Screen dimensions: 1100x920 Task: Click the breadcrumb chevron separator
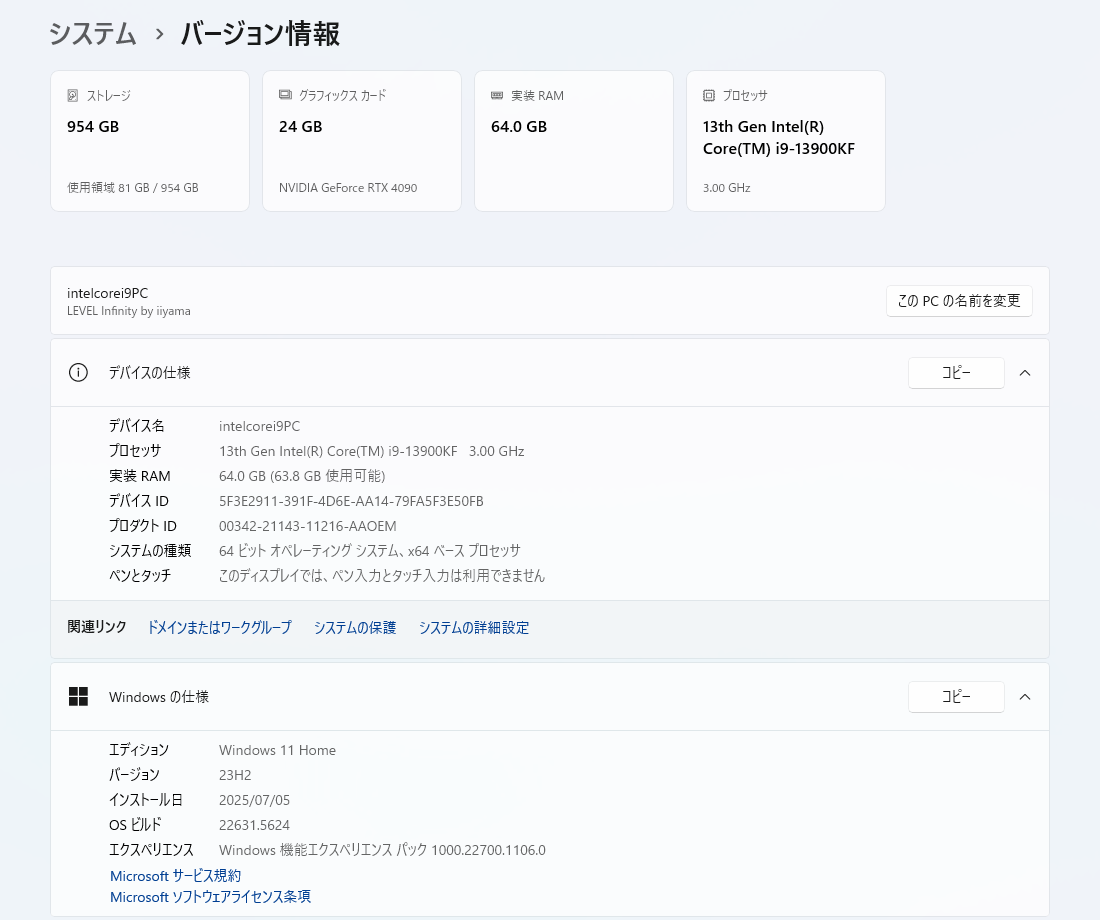tap(159, 34)
